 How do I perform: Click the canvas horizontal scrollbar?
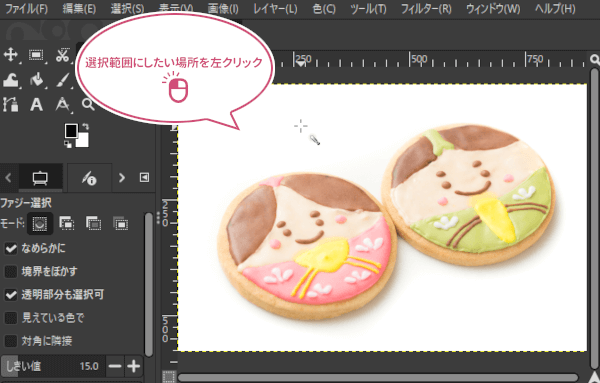click(378, 378)
